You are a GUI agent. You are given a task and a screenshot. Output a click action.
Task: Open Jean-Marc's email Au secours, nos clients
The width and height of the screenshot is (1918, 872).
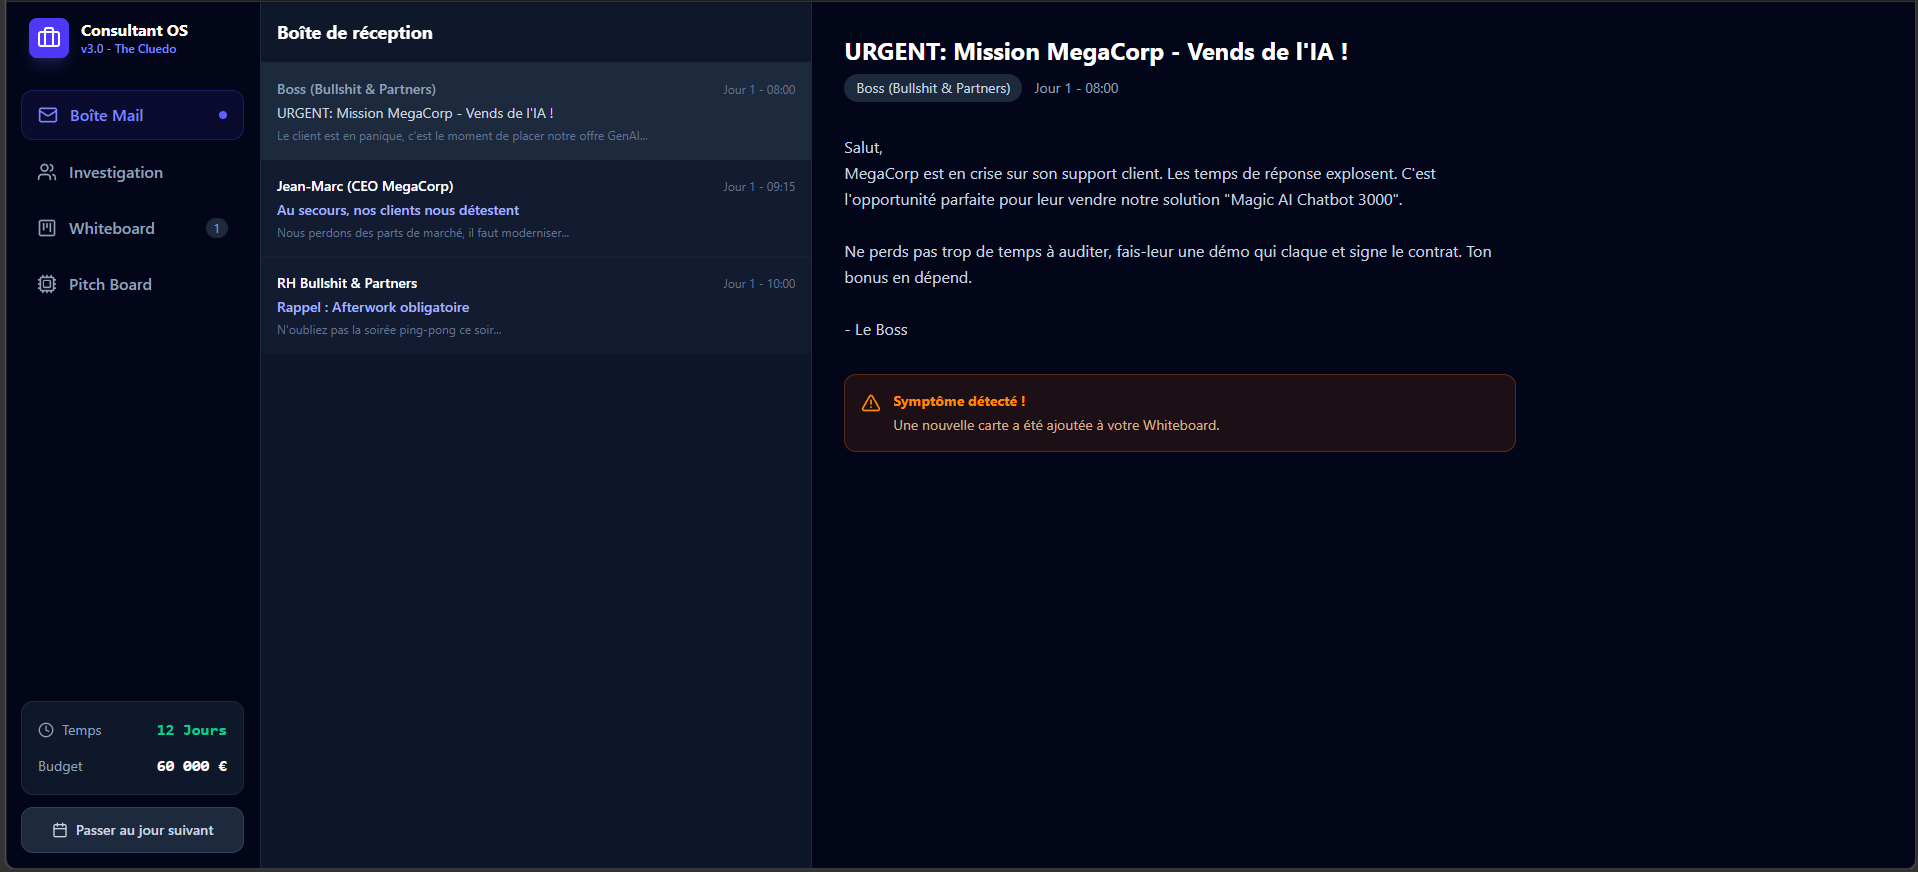pos(536,208)
